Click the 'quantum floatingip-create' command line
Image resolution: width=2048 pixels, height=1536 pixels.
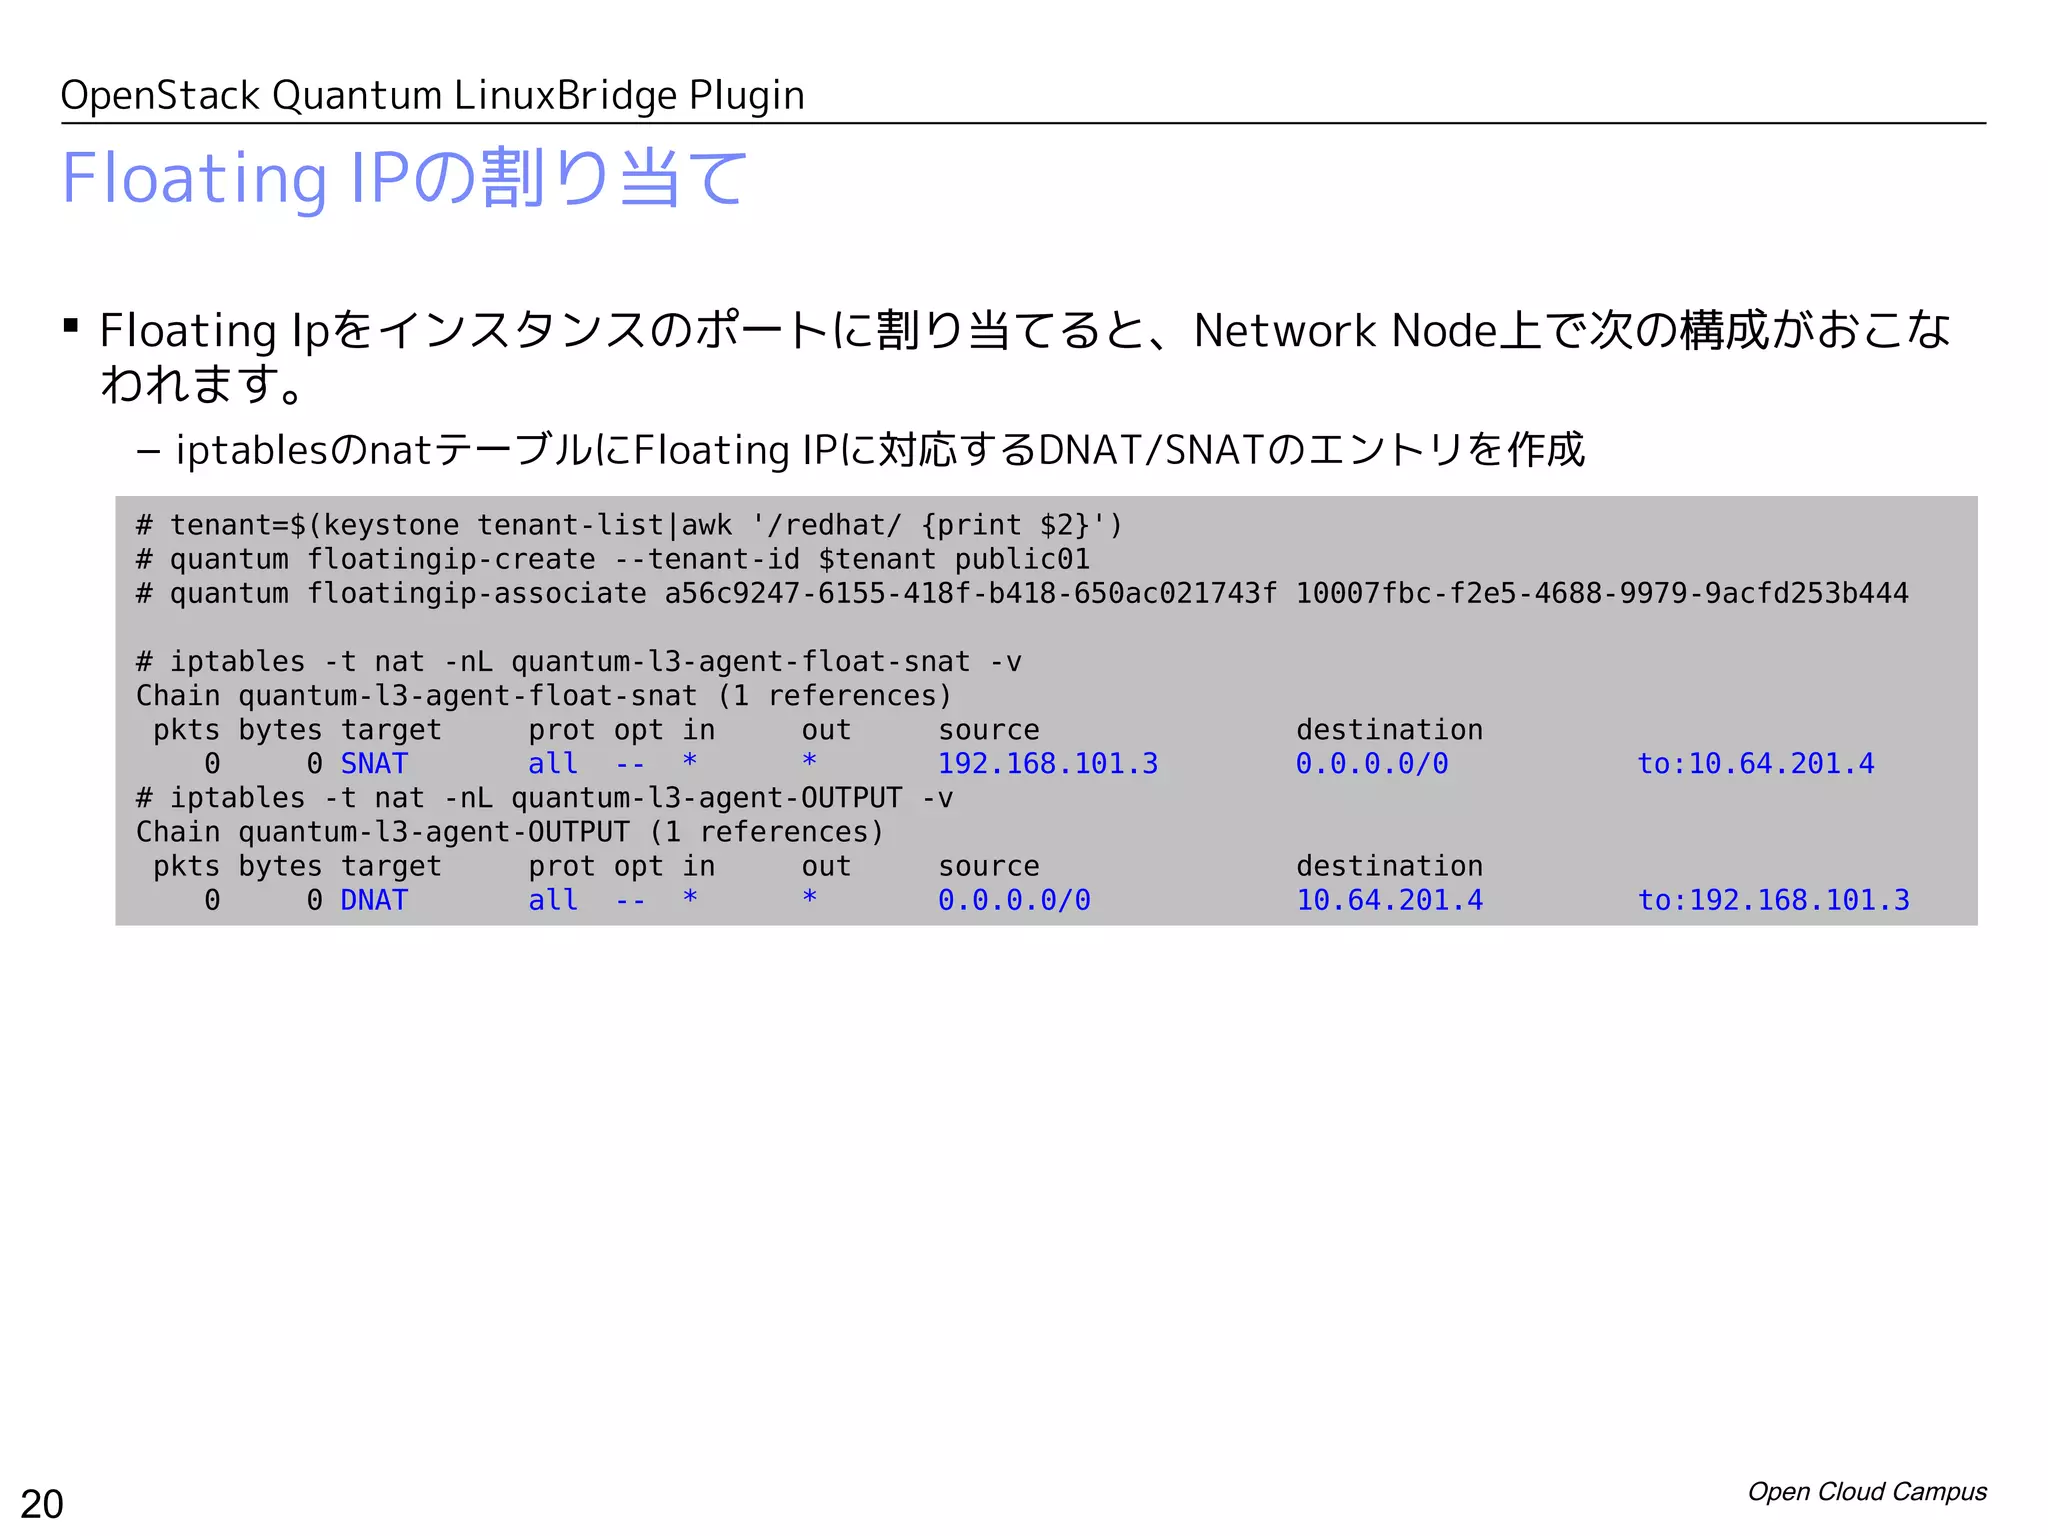[x=612, y=559]
